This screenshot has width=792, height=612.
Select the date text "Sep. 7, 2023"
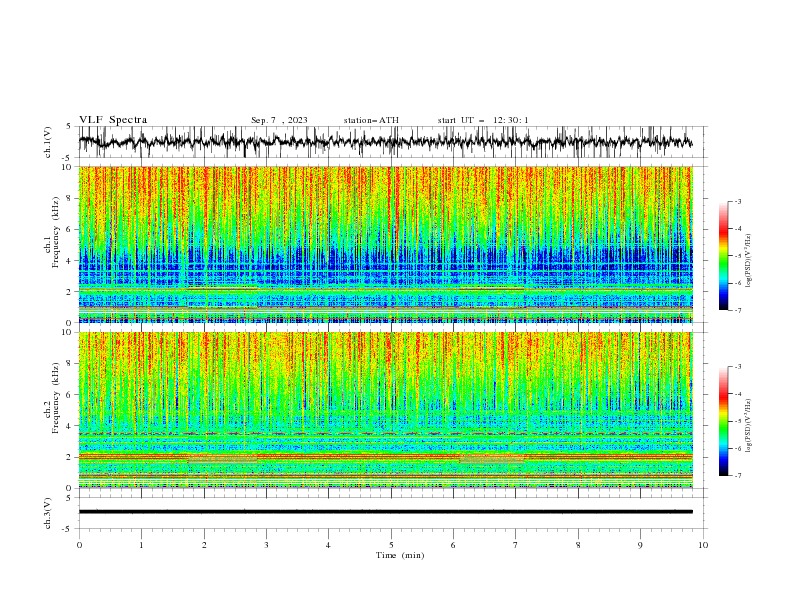click(x=279, y=120)
